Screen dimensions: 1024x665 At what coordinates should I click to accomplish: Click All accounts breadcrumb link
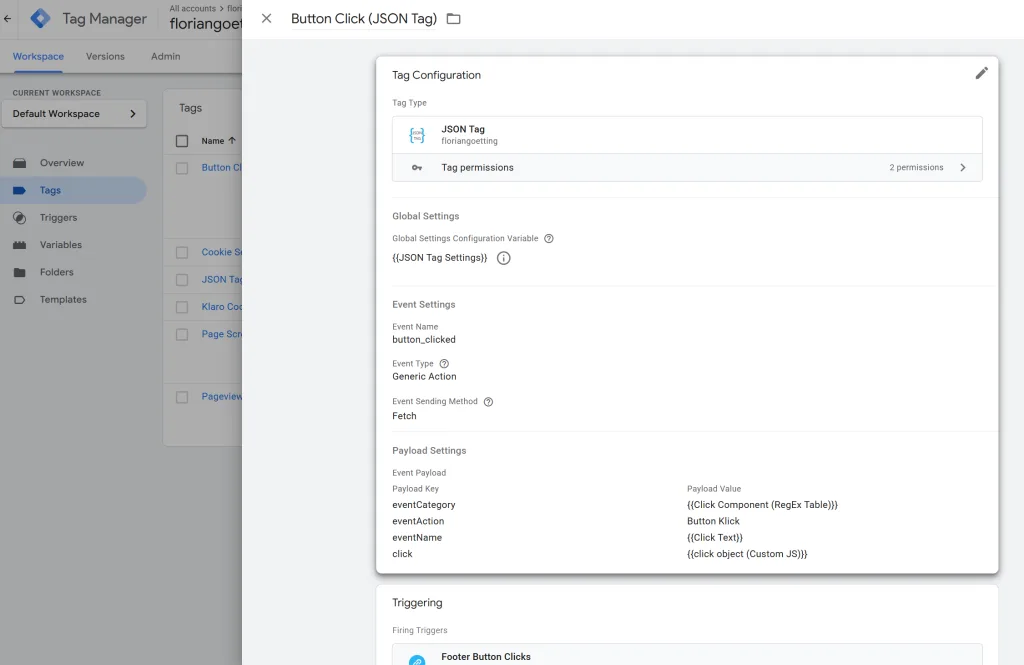point(193,8)
